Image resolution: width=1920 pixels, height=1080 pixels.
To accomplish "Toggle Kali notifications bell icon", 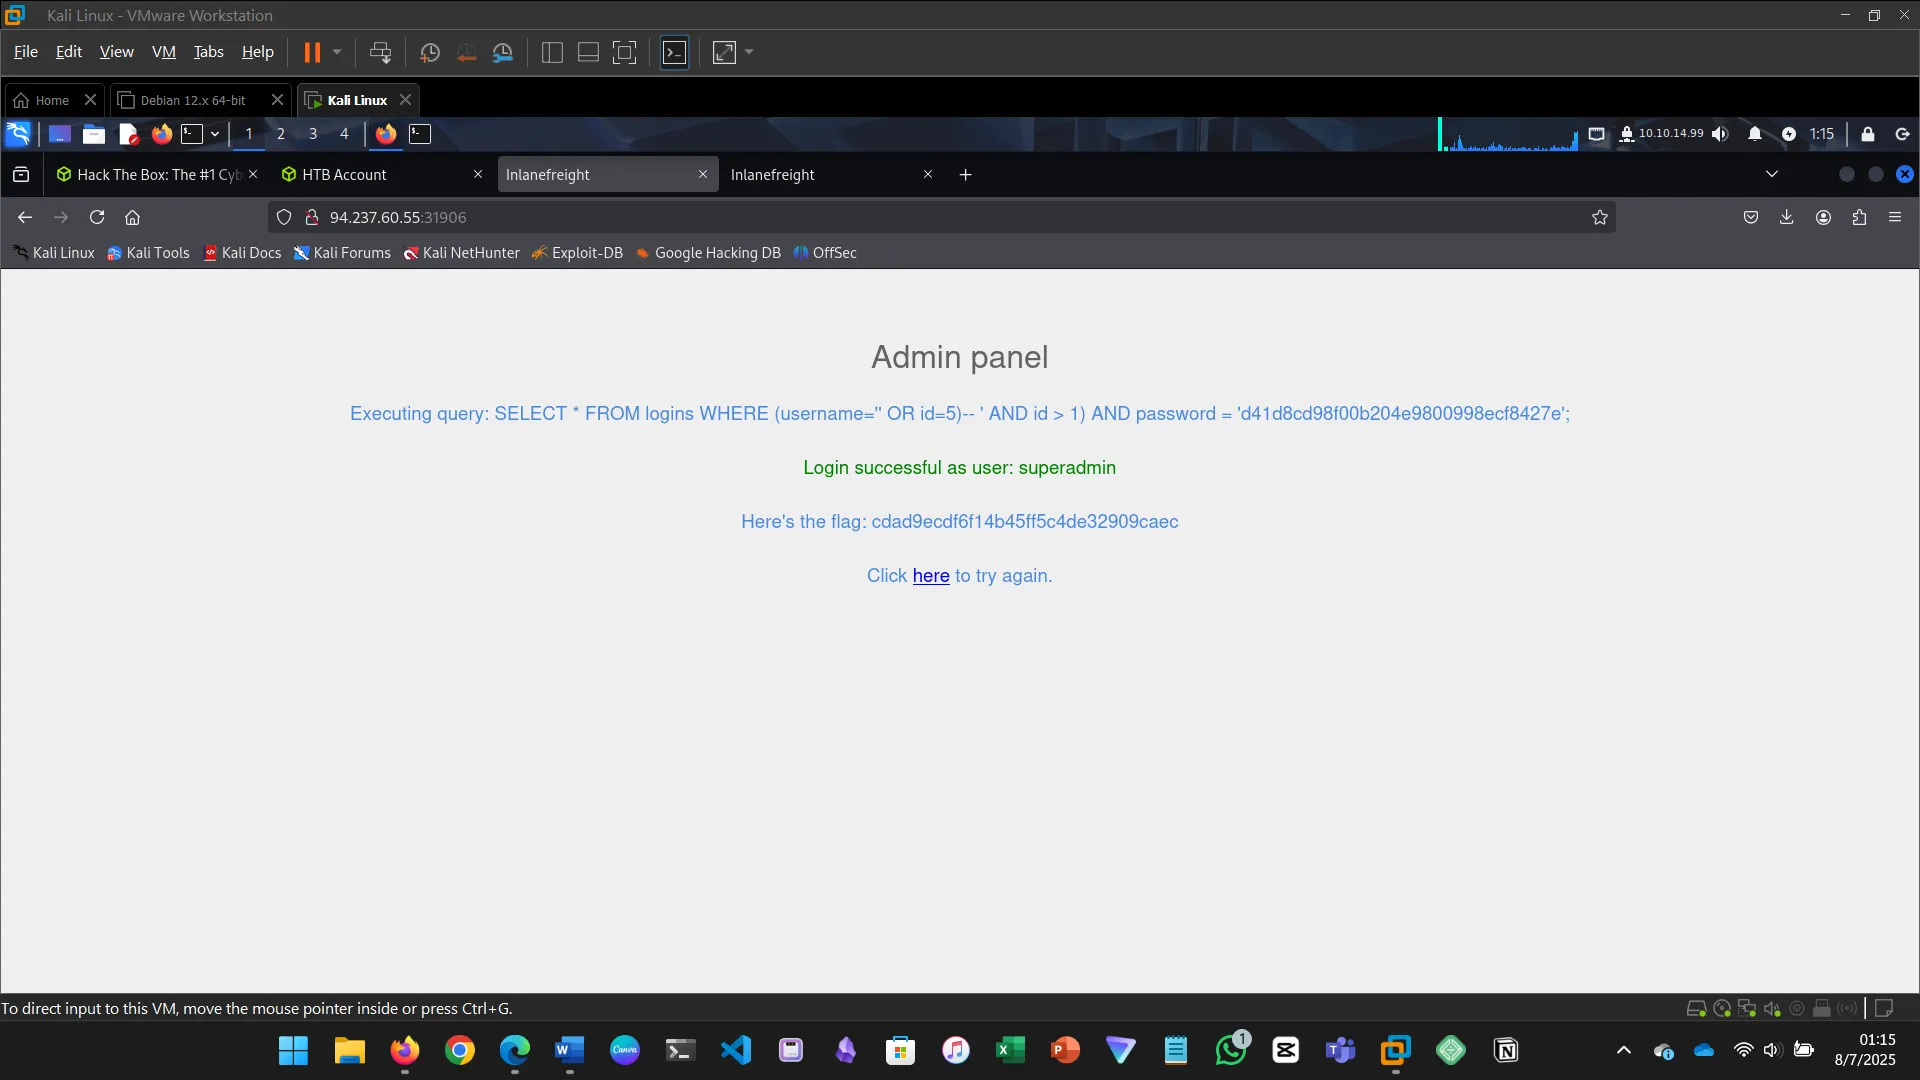I will [x=1755, y=134].
